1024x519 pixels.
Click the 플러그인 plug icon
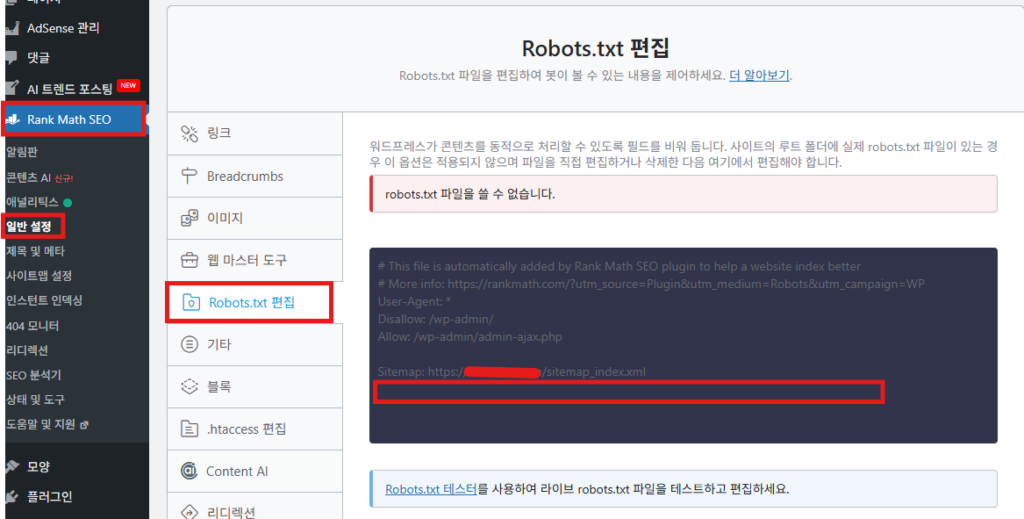[x=11, y=497]
